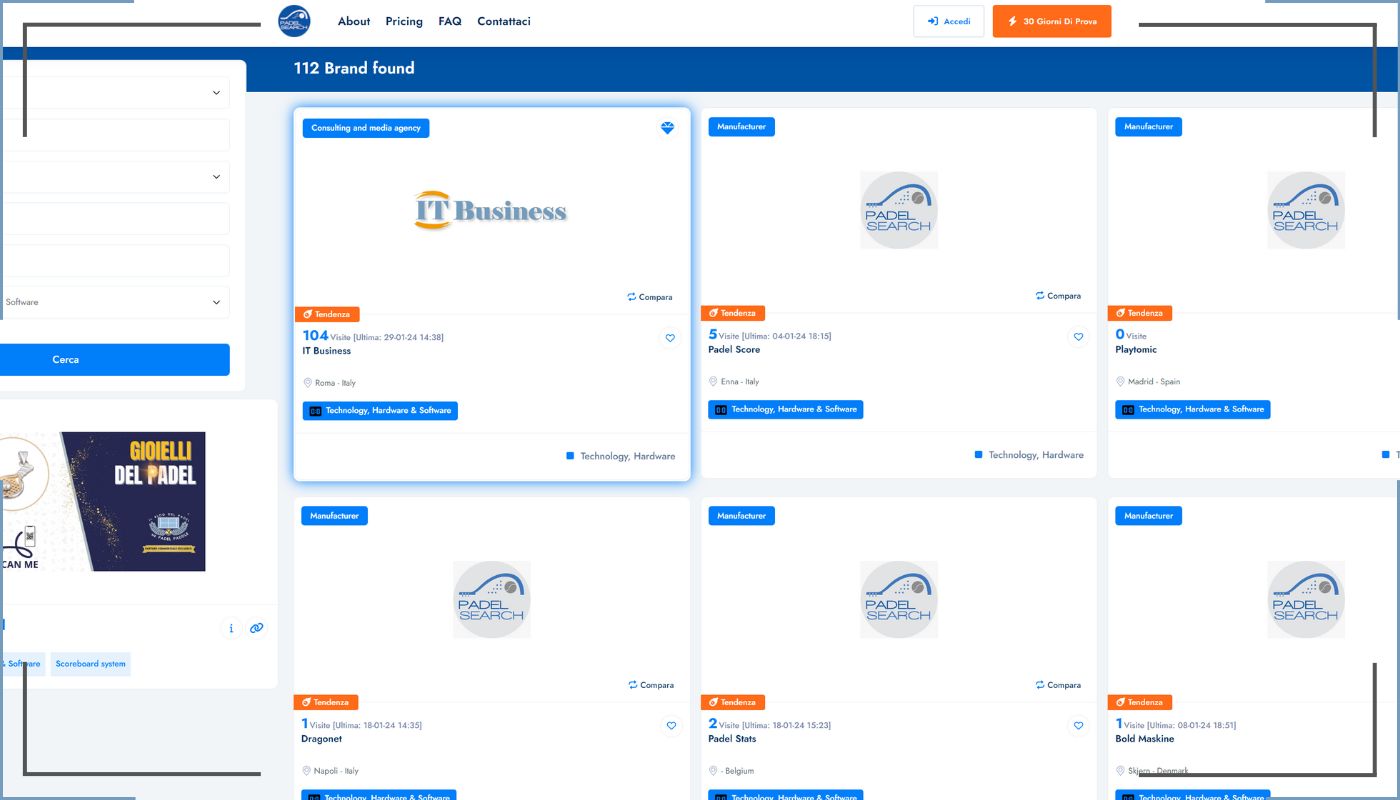
Task: Click Compara on the Padel Stats card
Action: click(x=1058, y=685)
